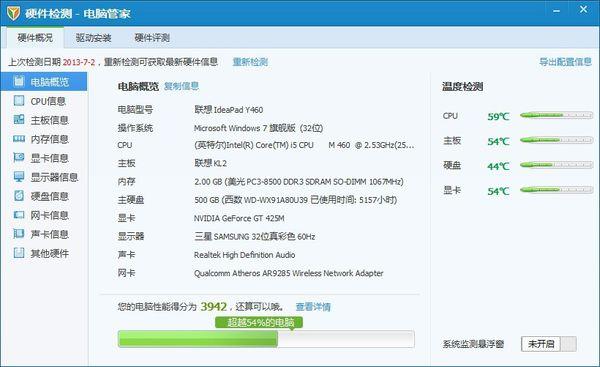Open the 主板信息 sidebar icon

pyautogui.click(x=19, y=119)
